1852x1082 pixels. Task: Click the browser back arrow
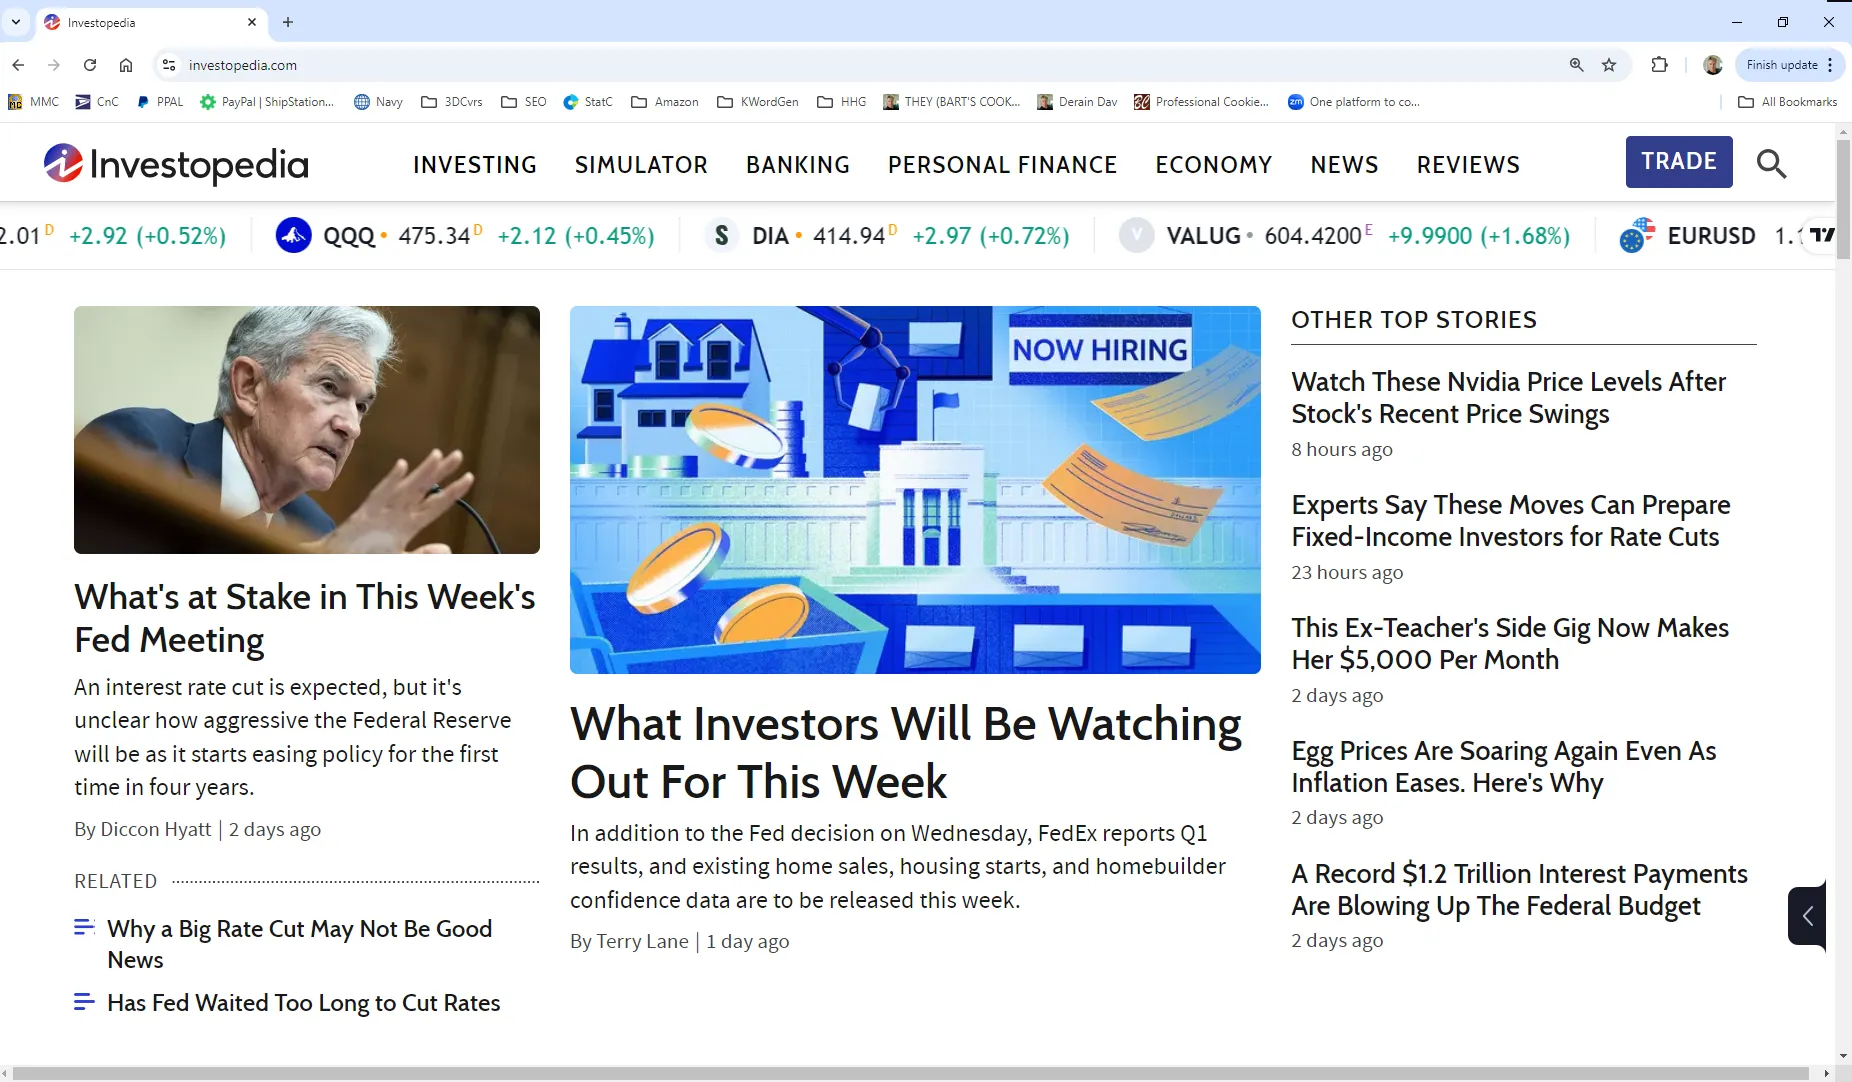pyautogui.click(x=18, y=65)
